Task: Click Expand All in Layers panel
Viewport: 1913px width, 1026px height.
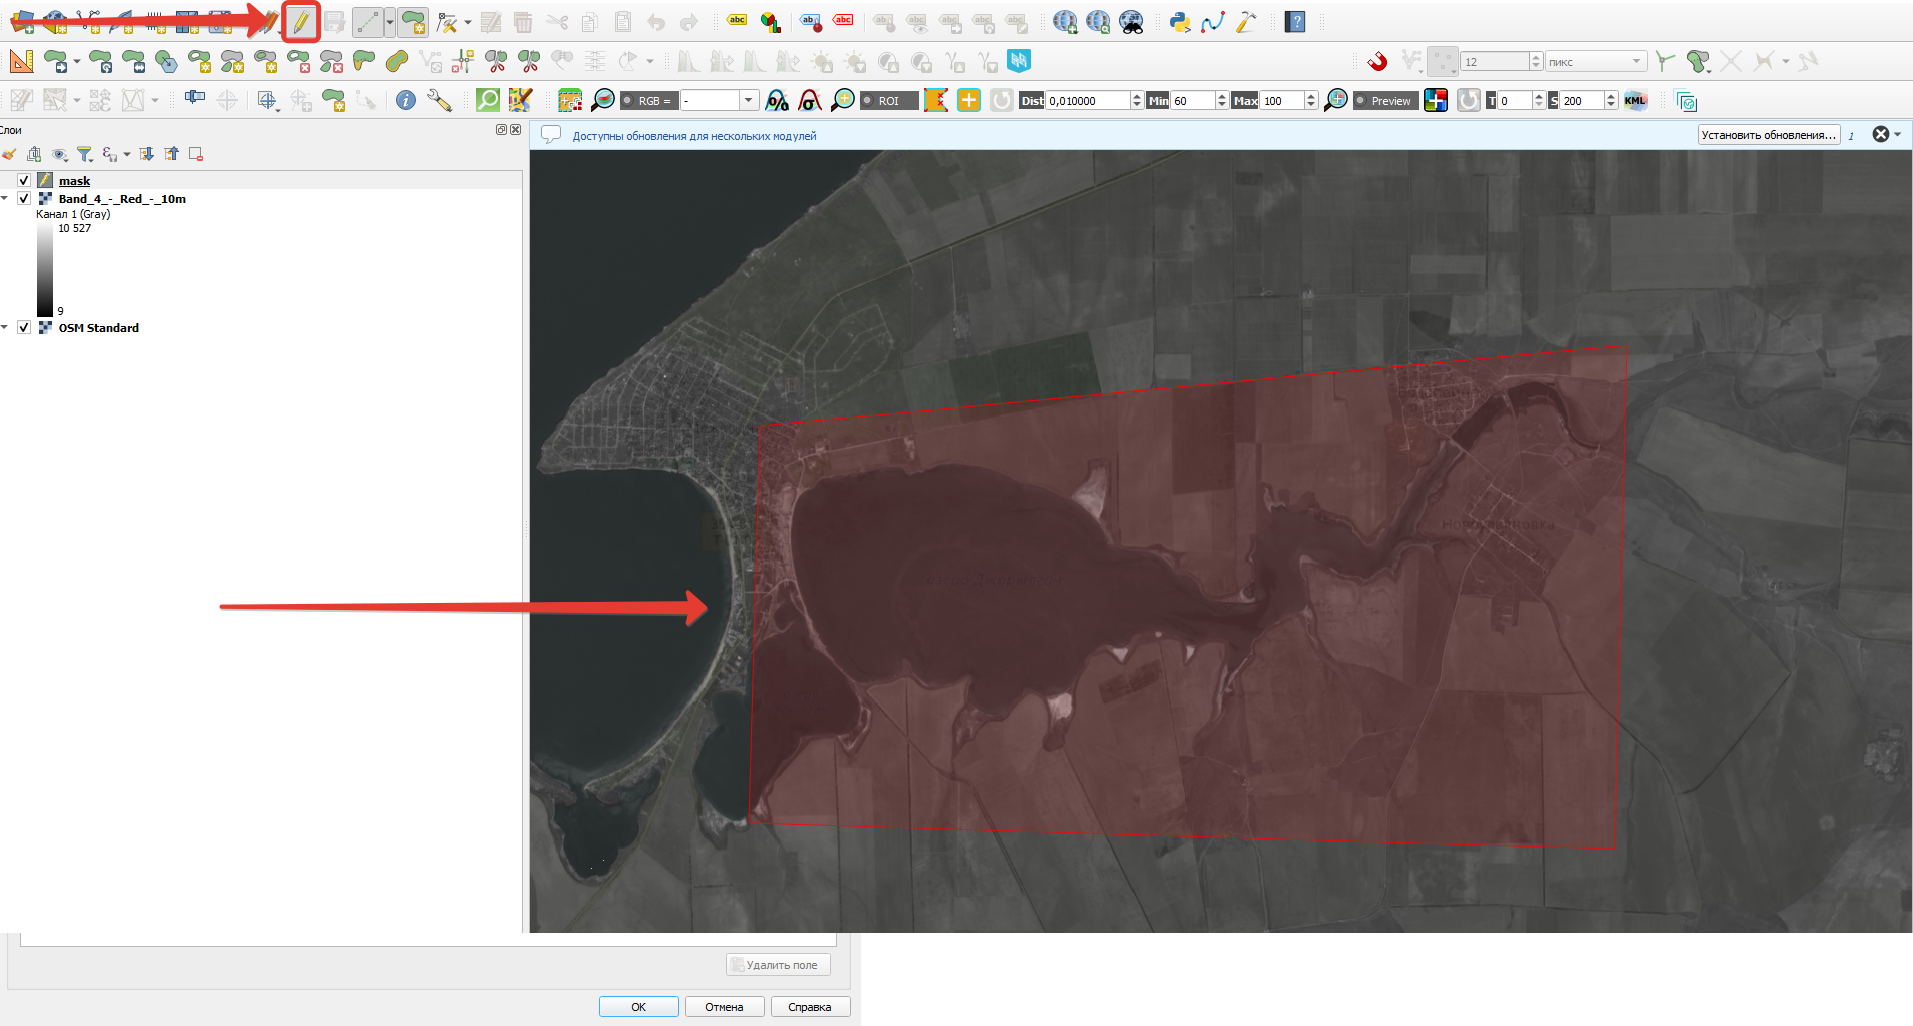Action: tap(147, 154)
